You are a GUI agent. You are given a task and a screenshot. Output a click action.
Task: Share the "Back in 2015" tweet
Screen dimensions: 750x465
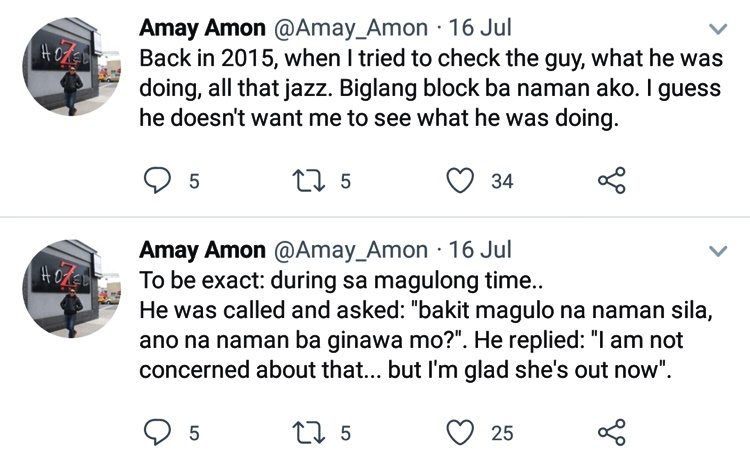[610, 181]
